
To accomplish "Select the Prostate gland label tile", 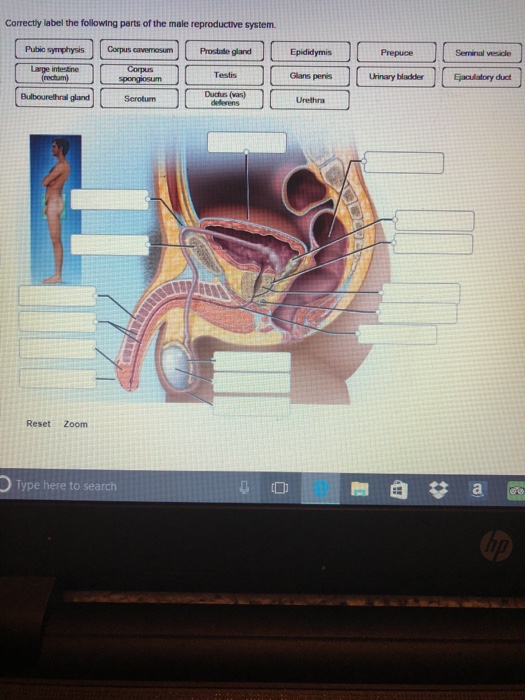I will [225, 51].
